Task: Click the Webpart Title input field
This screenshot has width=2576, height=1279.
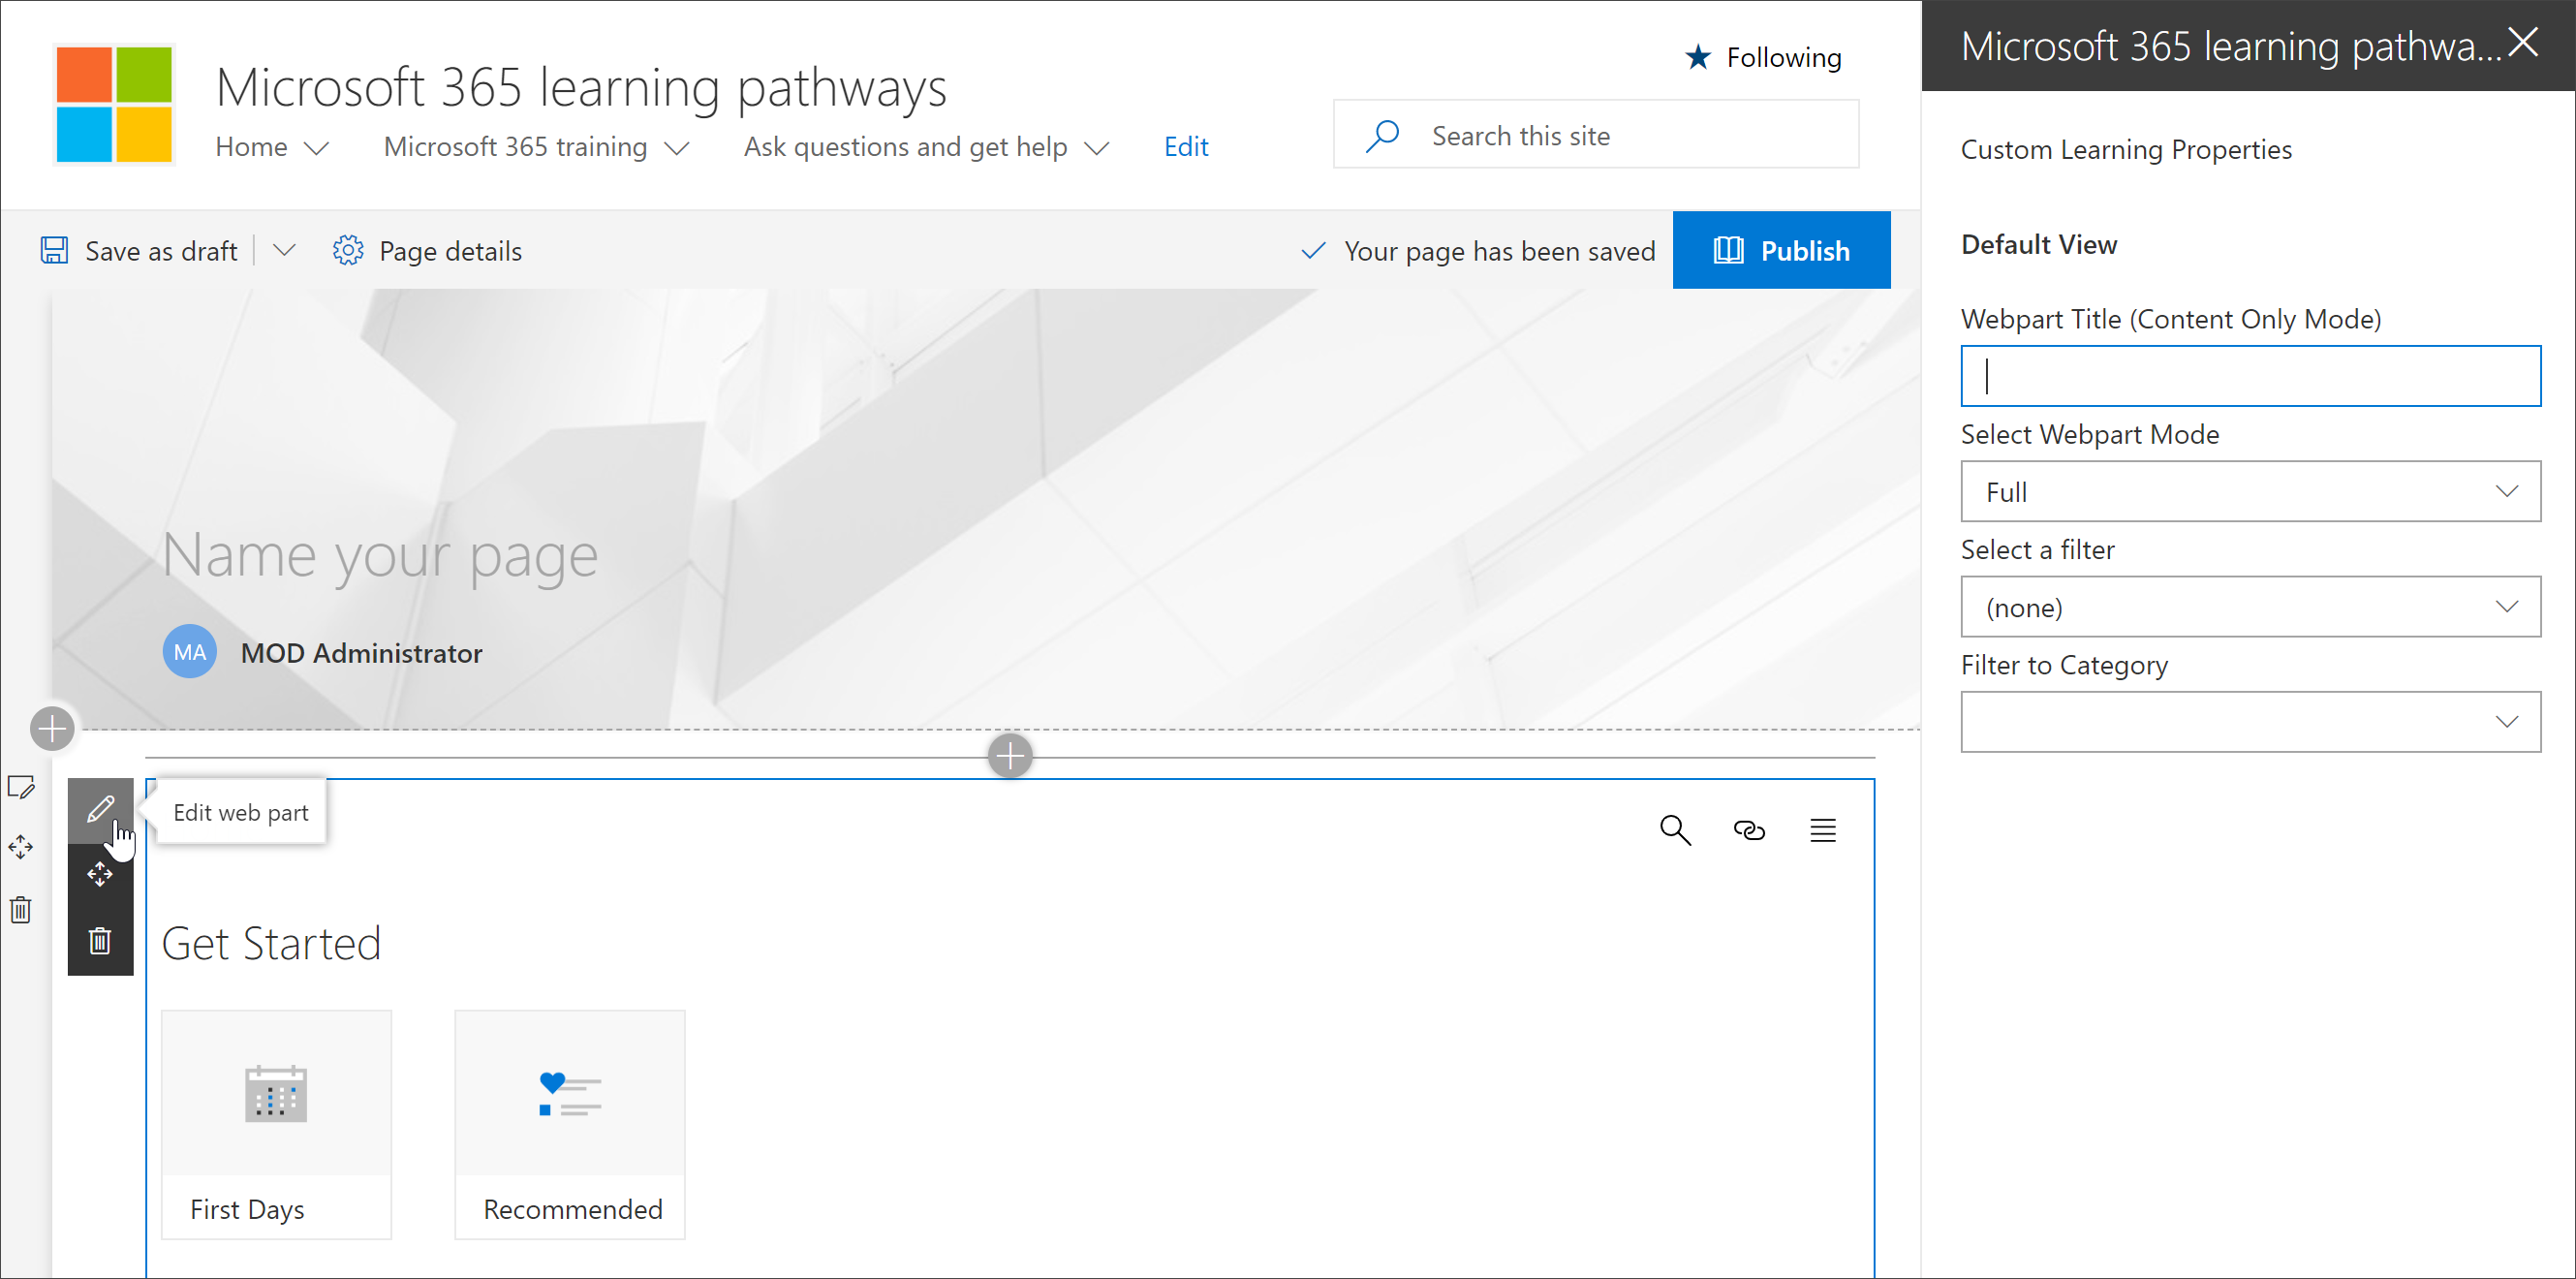Action: (x=2252, y=375)
